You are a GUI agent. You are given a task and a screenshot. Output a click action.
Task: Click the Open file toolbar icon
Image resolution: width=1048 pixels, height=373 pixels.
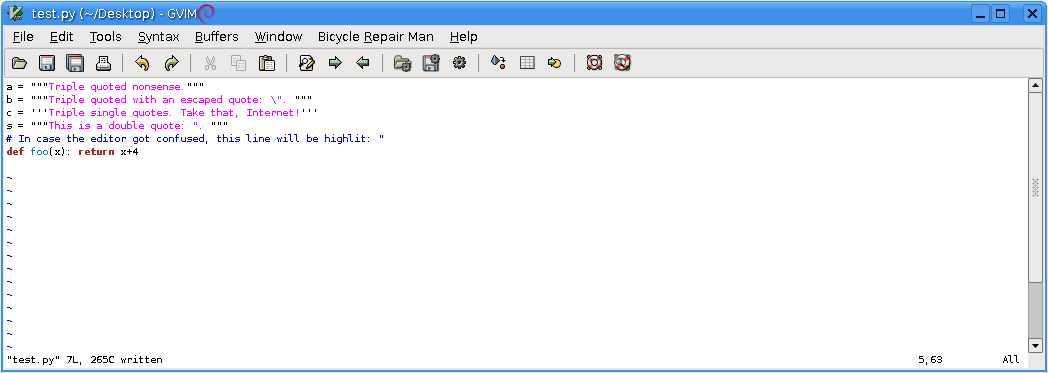[19, 63]
